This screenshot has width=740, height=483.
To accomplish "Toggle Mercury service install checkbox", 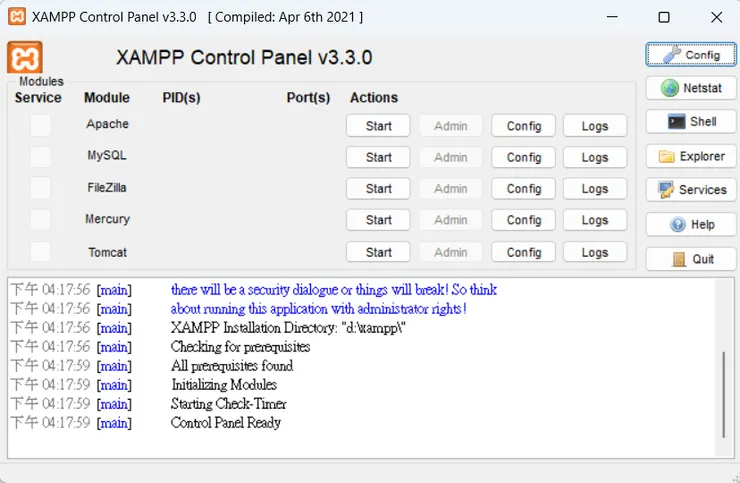I will [40, 220].
